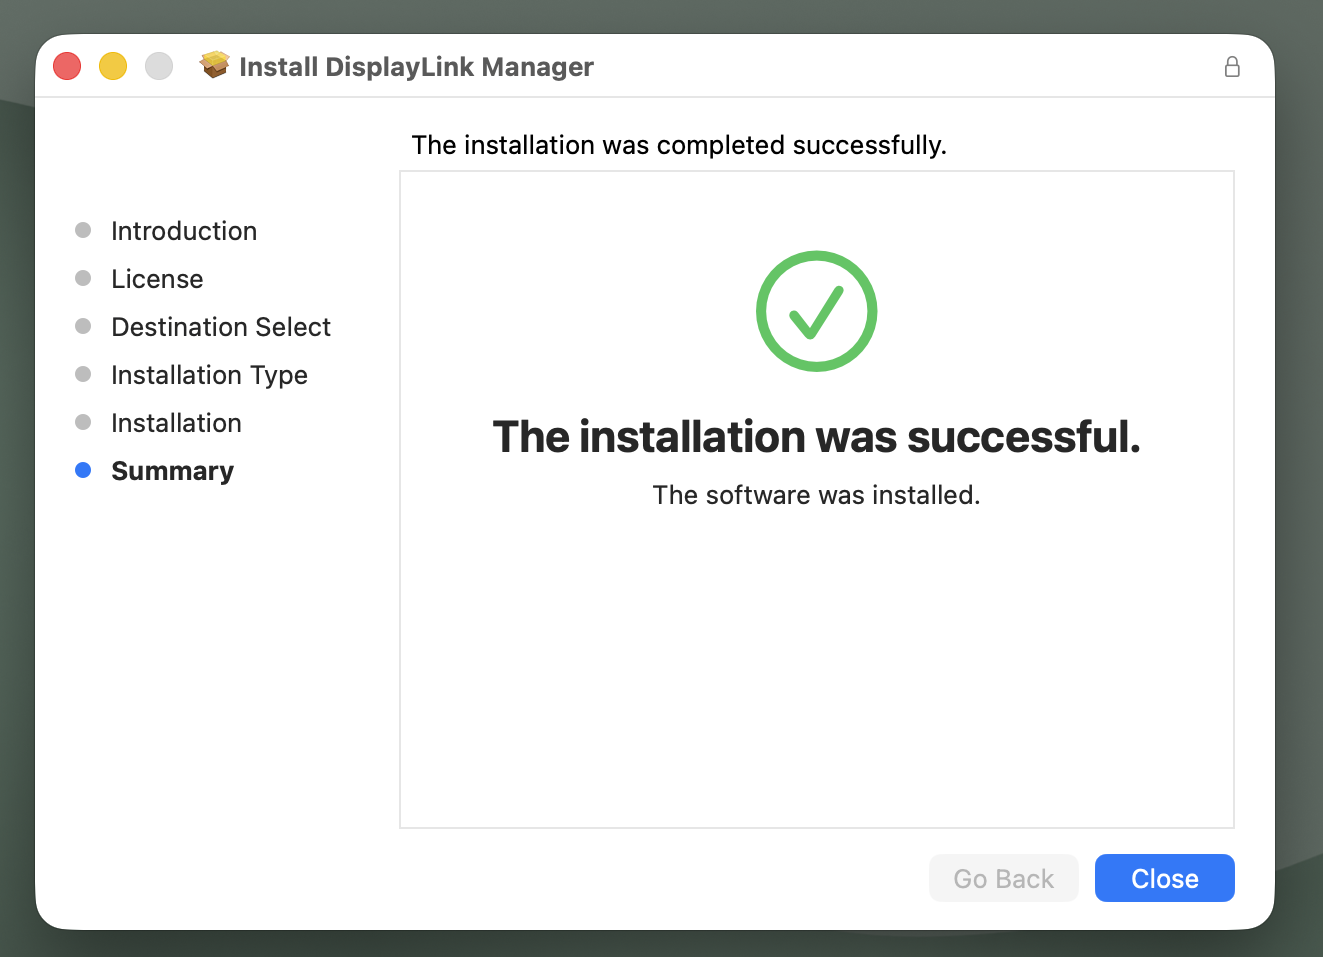Click the 'Install DisplayLink Manager' window title

tap(416, 67)
